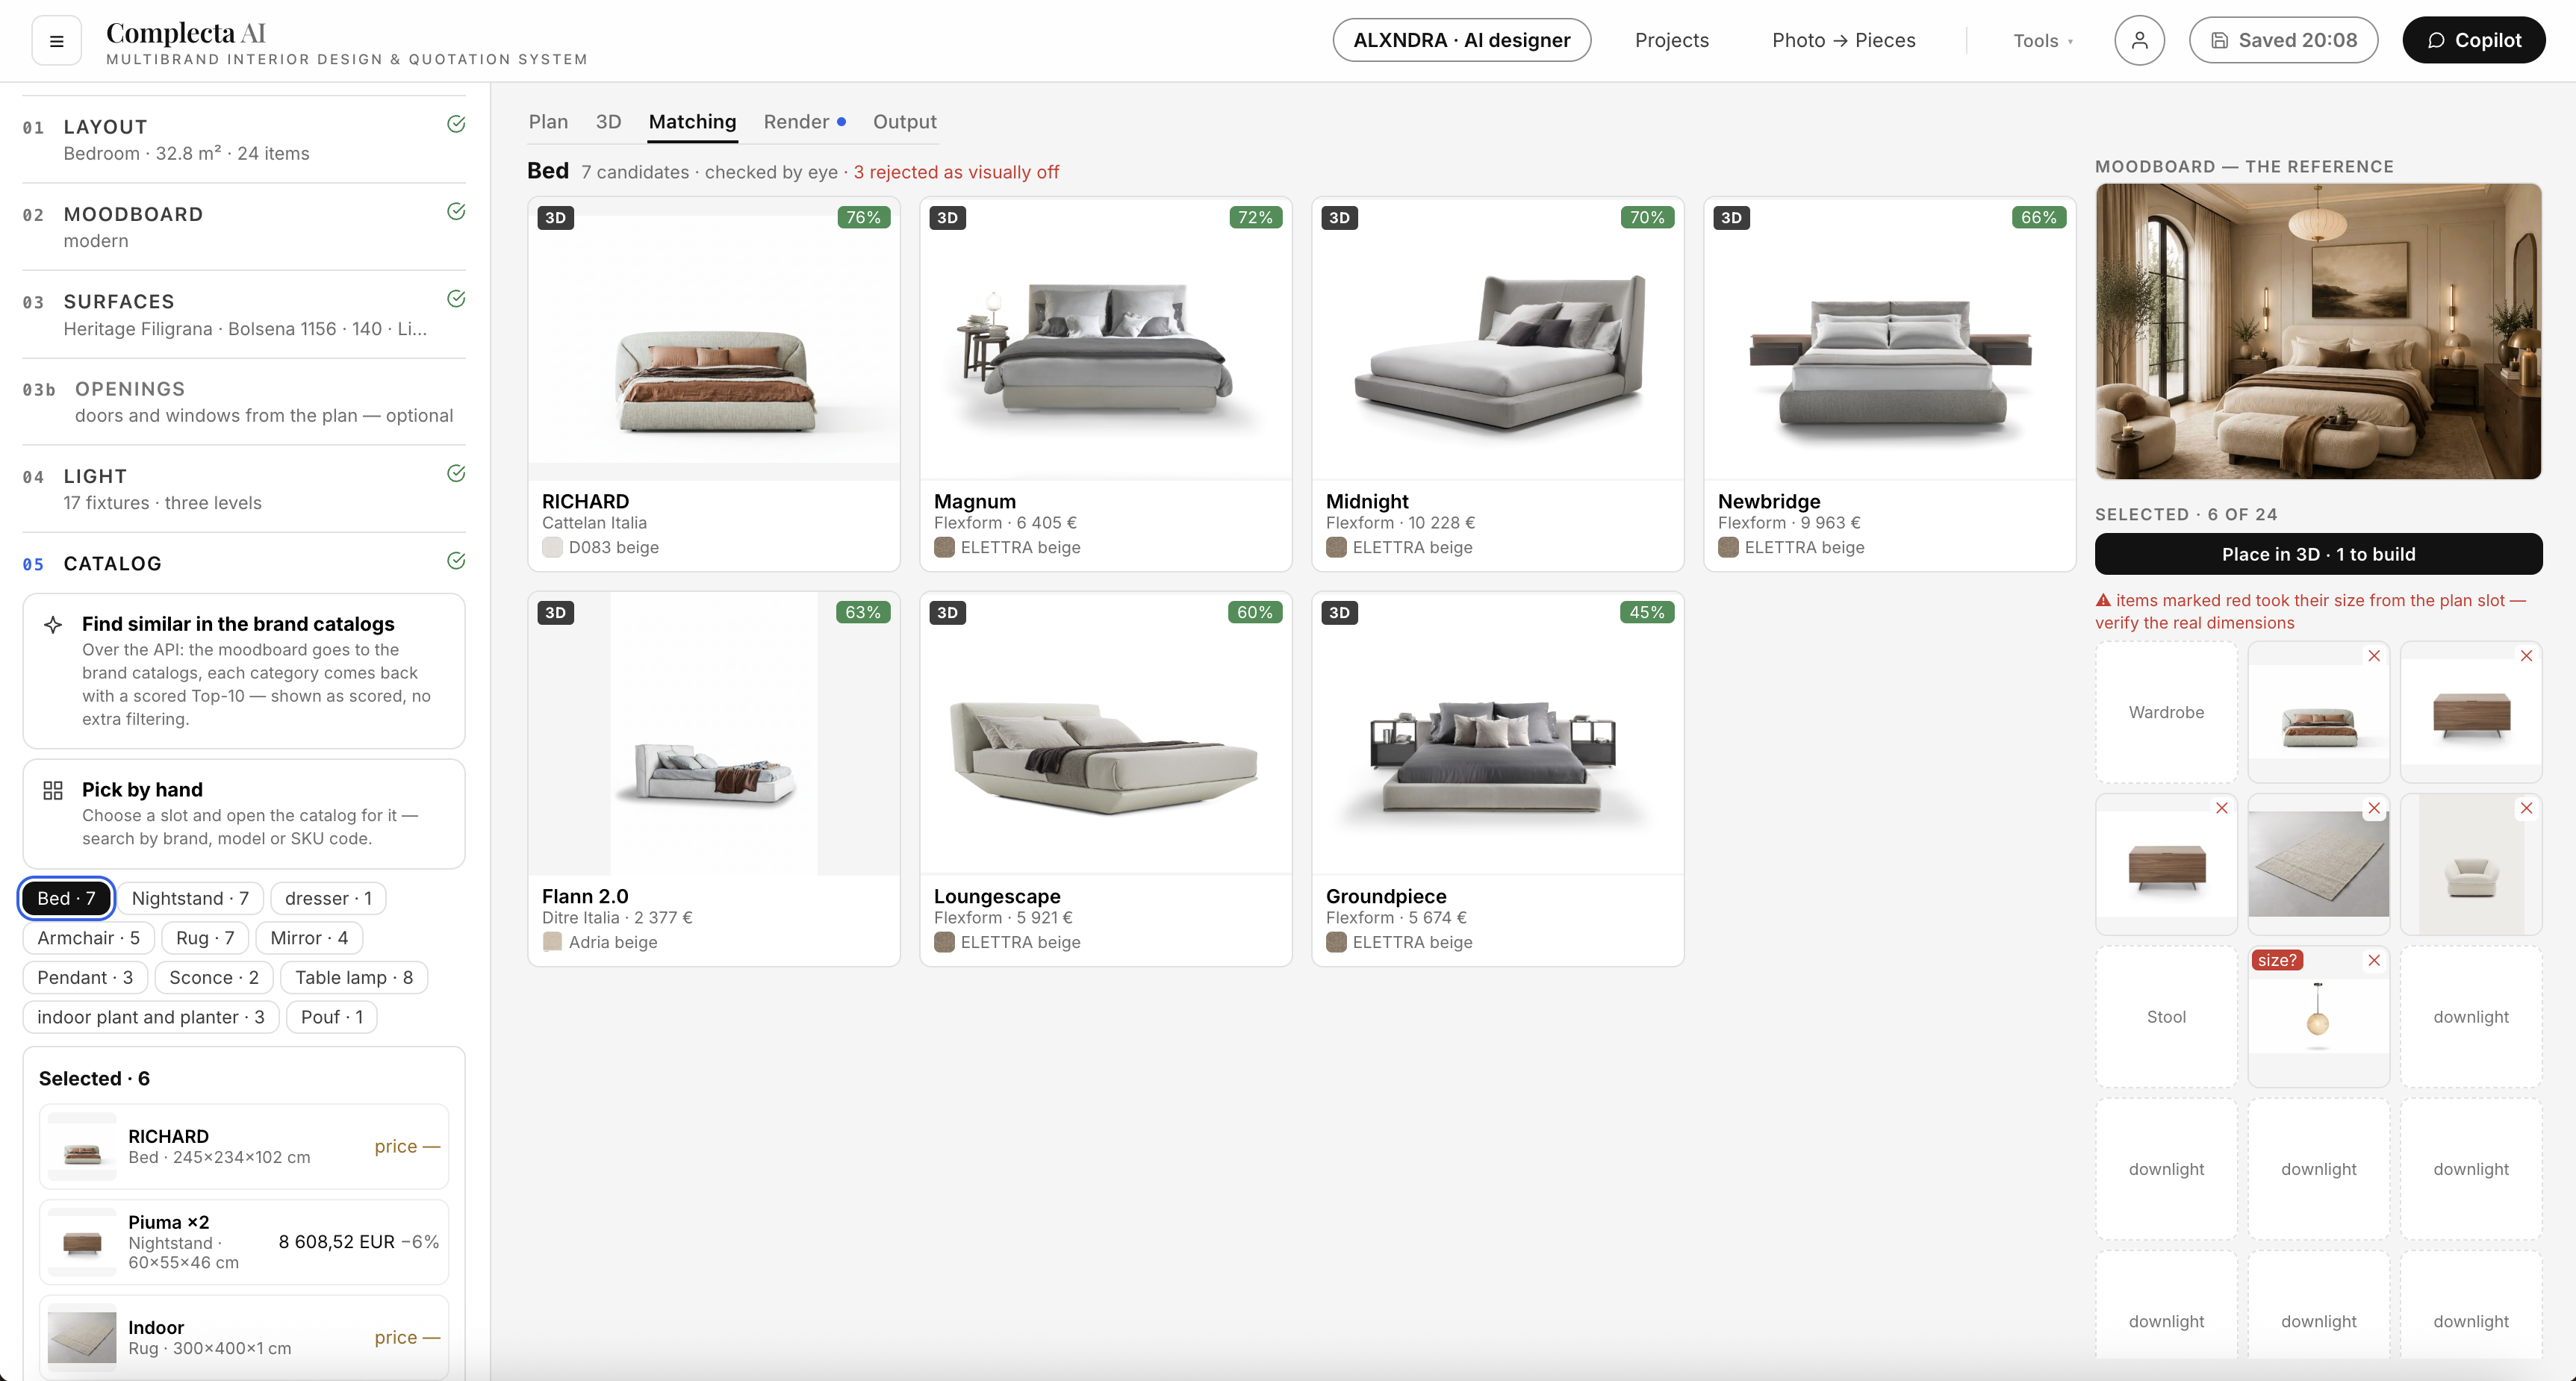This screenshot has height=1381, width=2576.
Task: Select the Nightstand · 7 category chip
Action: [190, 898]
